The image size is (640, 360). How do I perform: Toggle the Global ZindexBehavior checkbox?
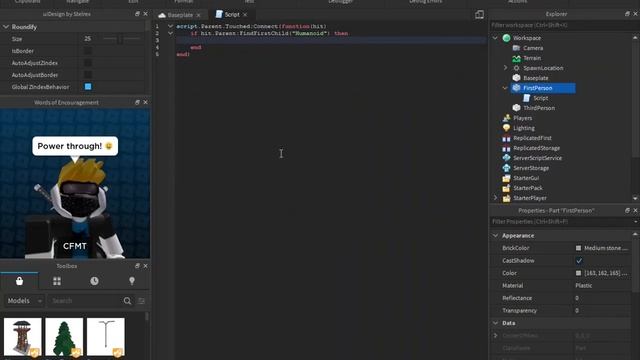[x=88, y=87]
